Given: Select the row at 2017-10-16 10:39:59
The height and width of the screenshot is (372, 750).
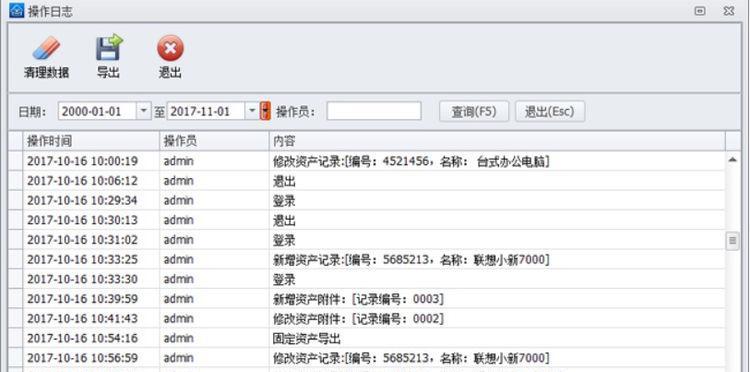Looking at the screenshot, I should click(x=367, y=299).
